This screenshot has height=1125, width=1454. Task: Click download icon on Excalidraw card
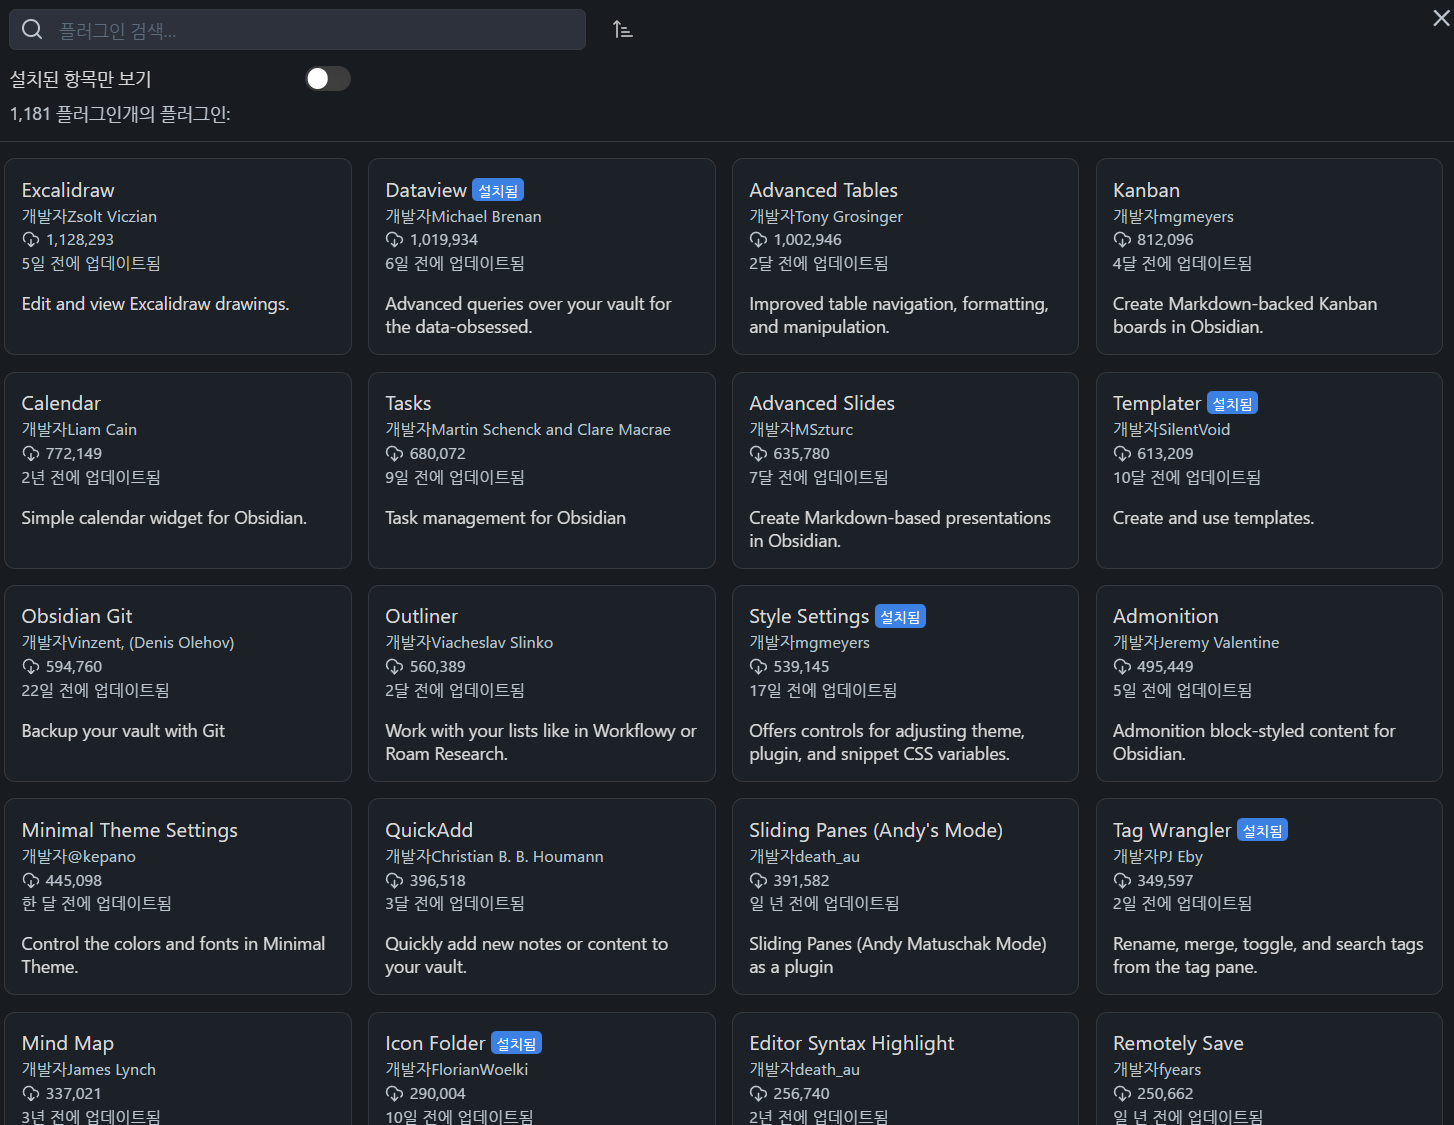(31, 240)
